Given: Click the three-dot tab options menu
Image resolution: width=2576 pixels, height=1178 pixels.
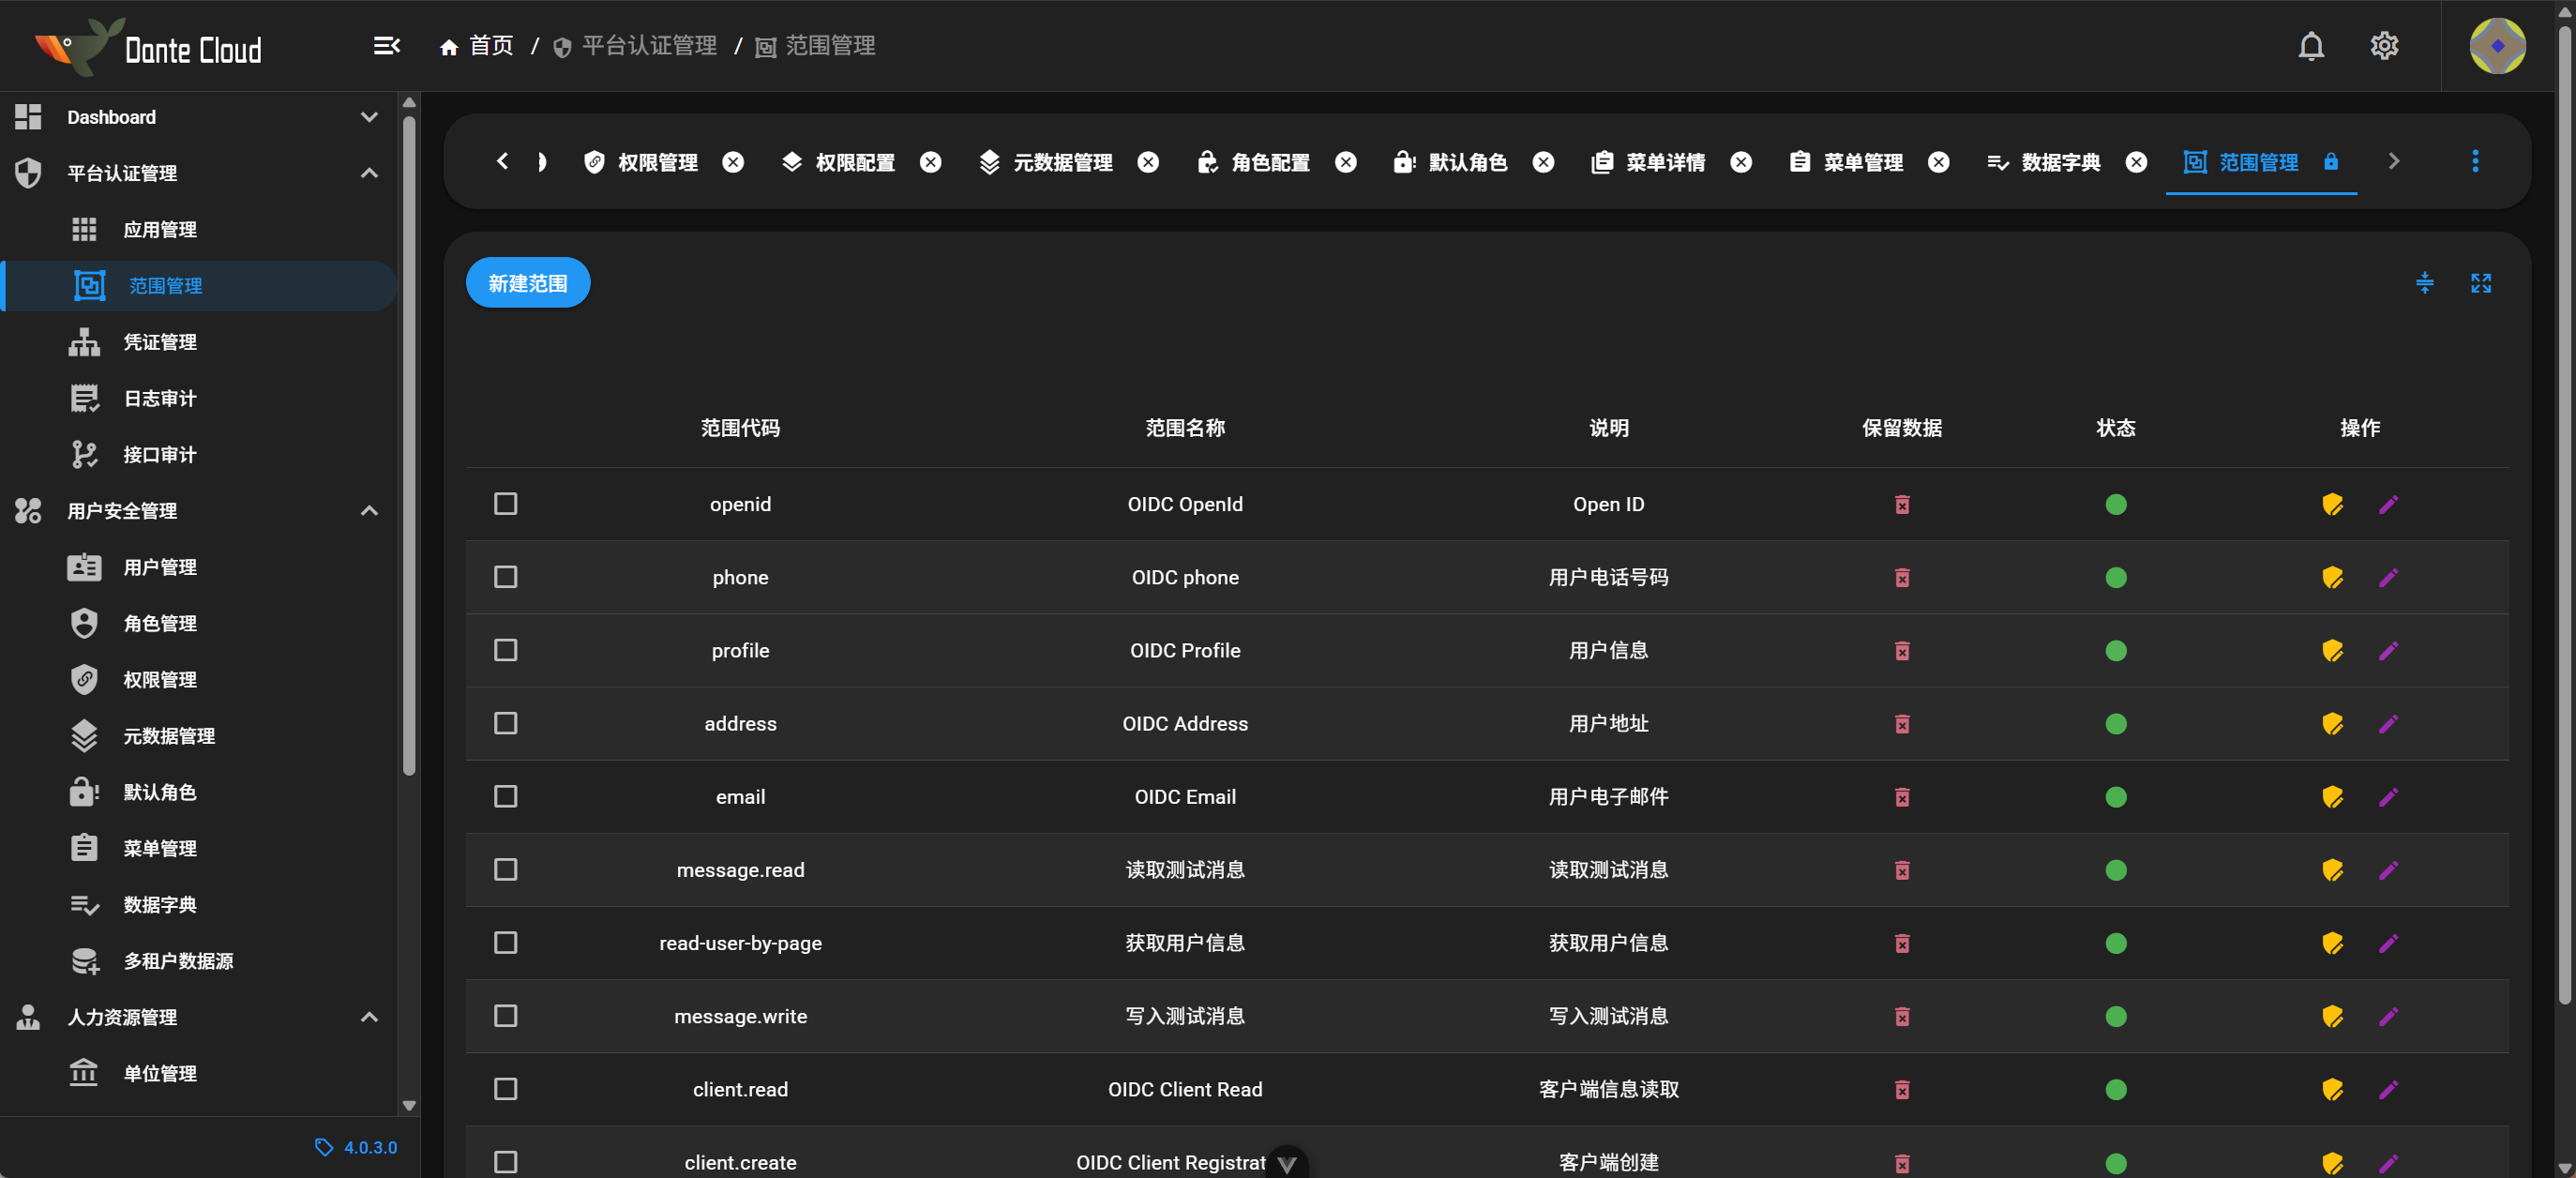Looking at the screenshot, I should coord(2475,161).
